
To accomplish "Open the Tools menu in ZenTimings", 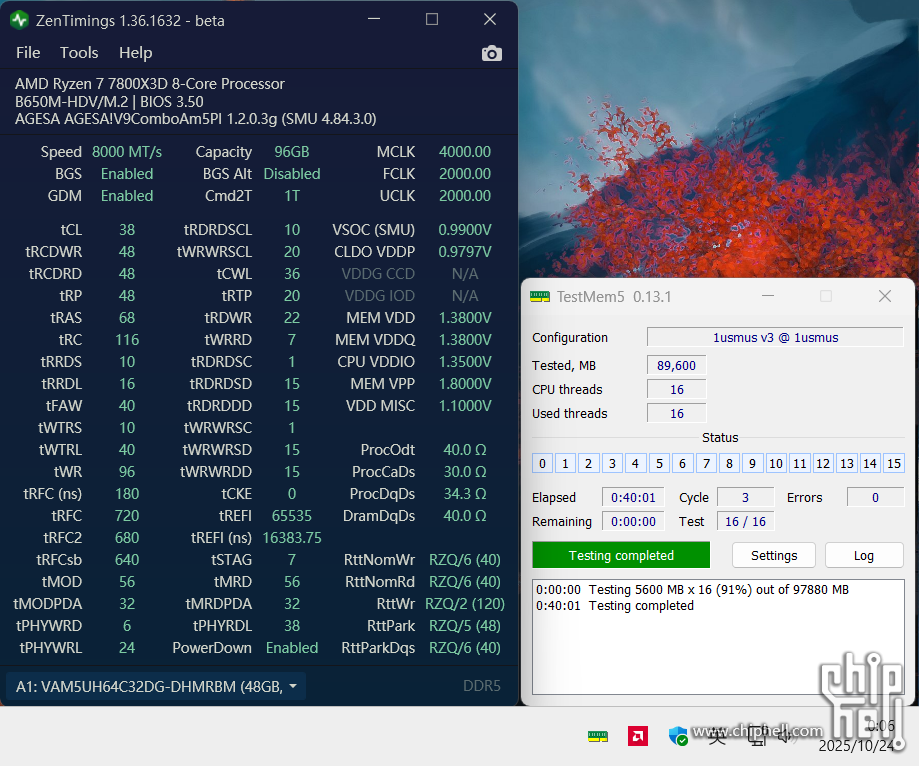I will [79, 53].
